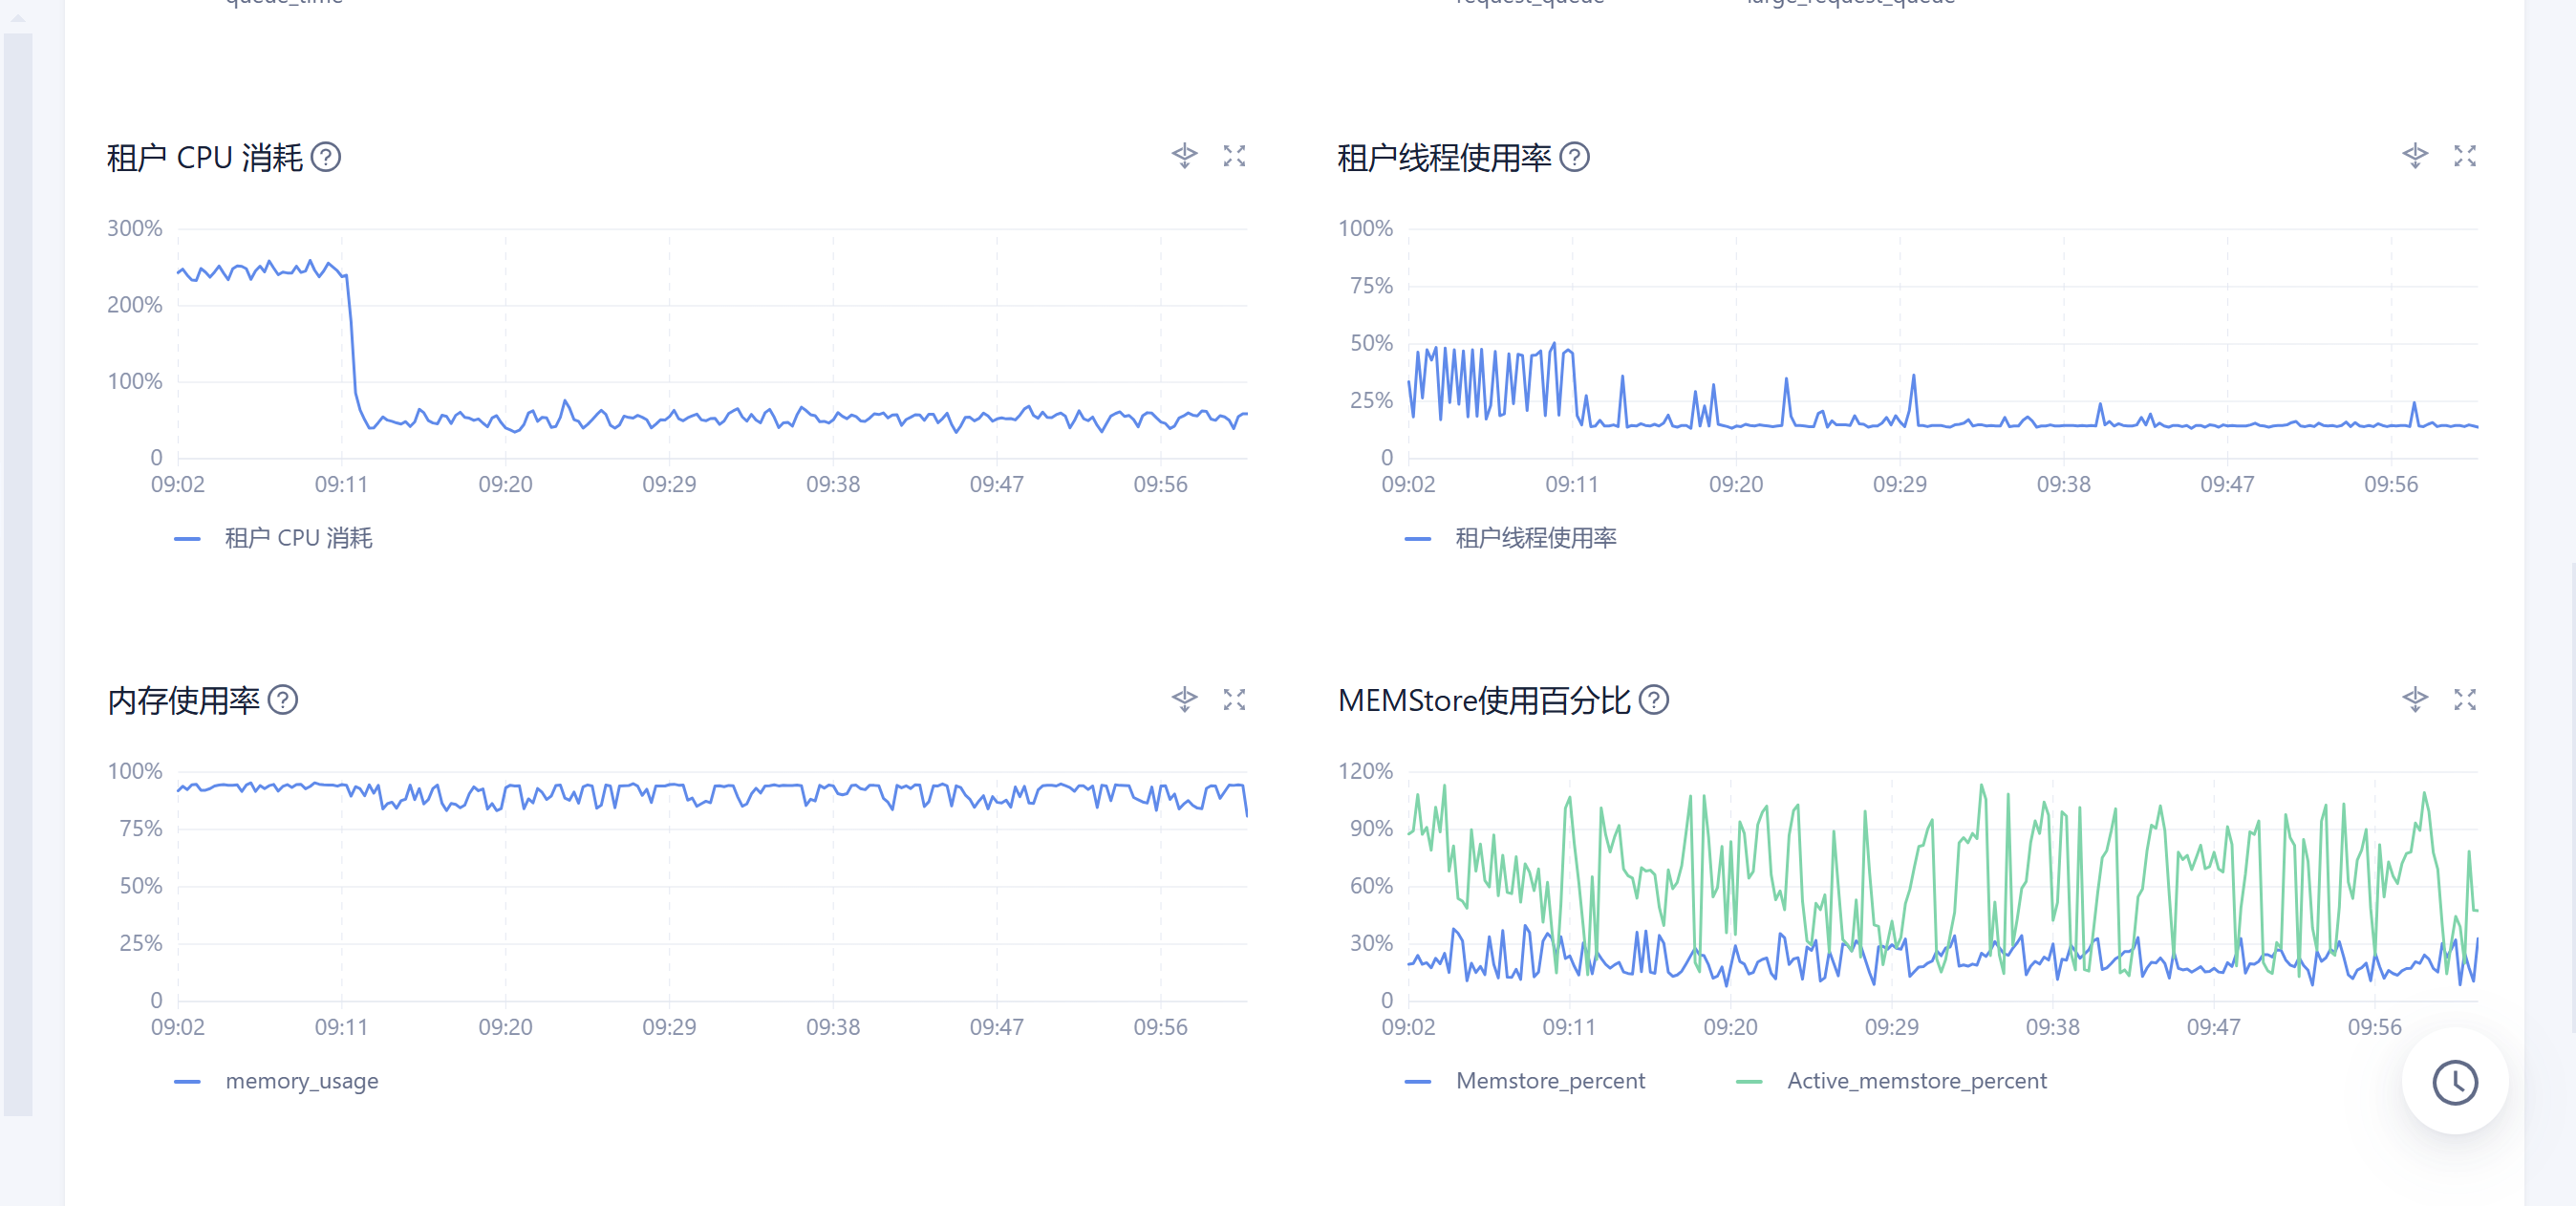2576x1206 pixels.
Task: Click the scroll-up arrow on left scrollbar
Action: coord(18,17)
